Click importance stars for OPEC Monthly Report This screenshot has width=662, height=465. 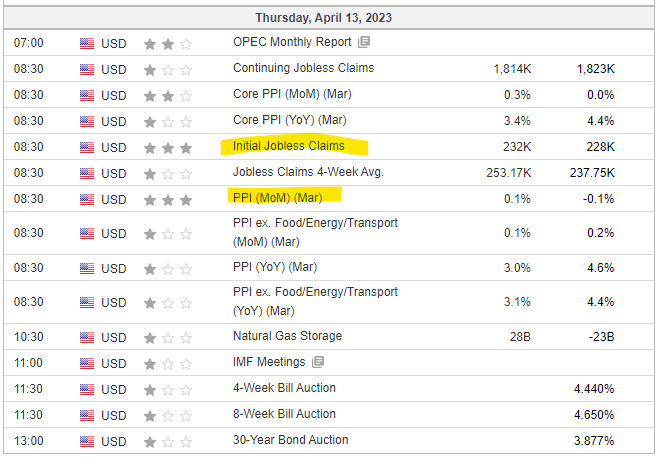click(x=168, y=44)
